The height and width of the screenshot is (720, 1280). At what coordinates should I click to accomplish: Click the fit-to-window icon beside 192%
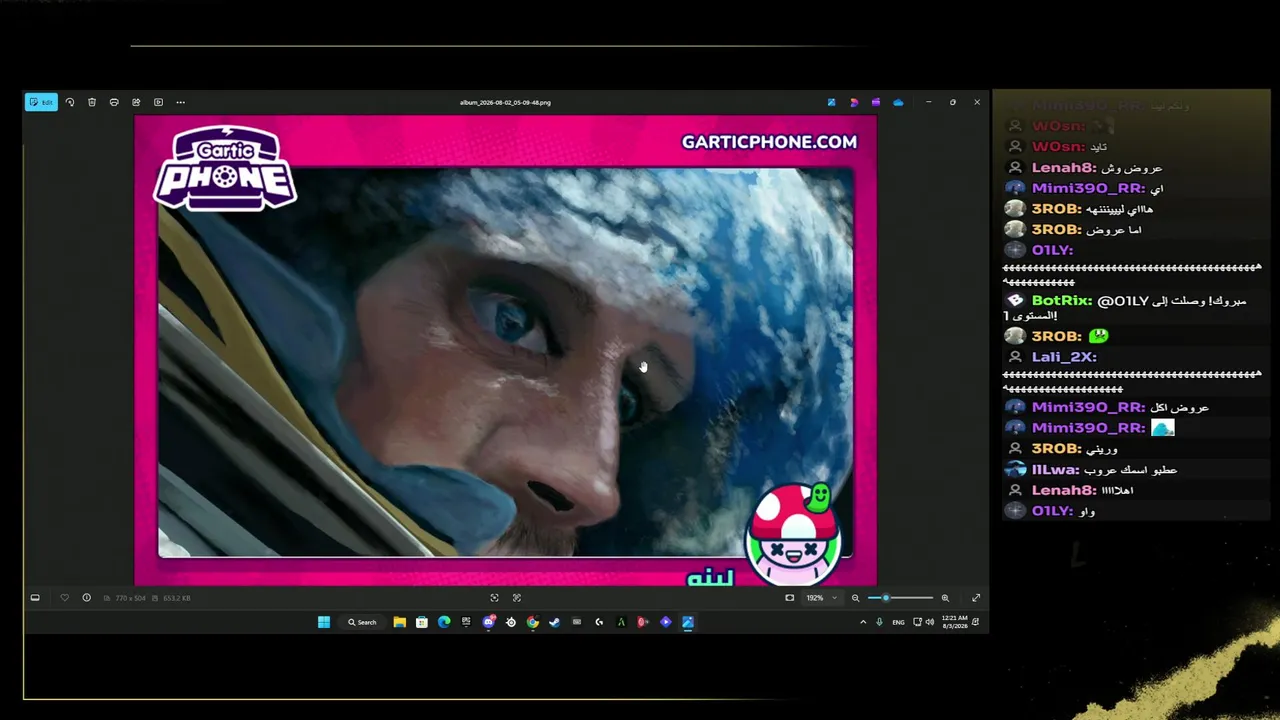pyautogui.click(x=790, y=598)
